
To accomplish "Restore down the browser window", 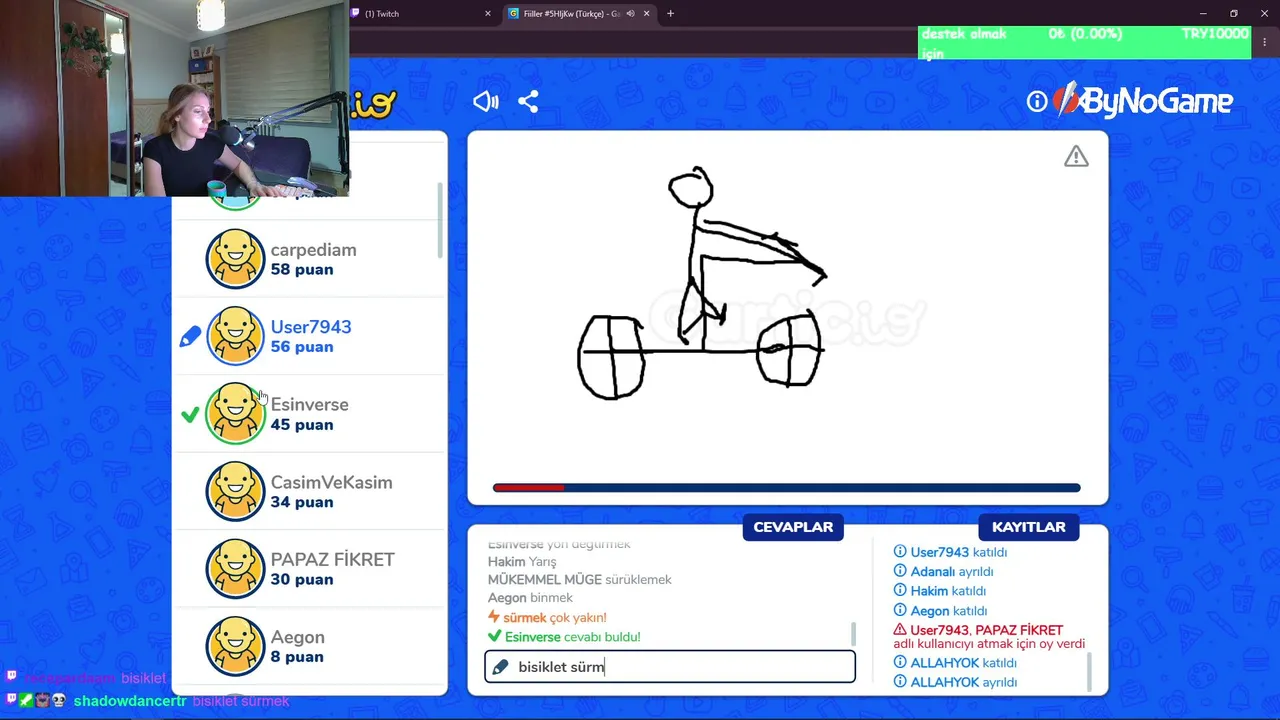I will 1234,13.
